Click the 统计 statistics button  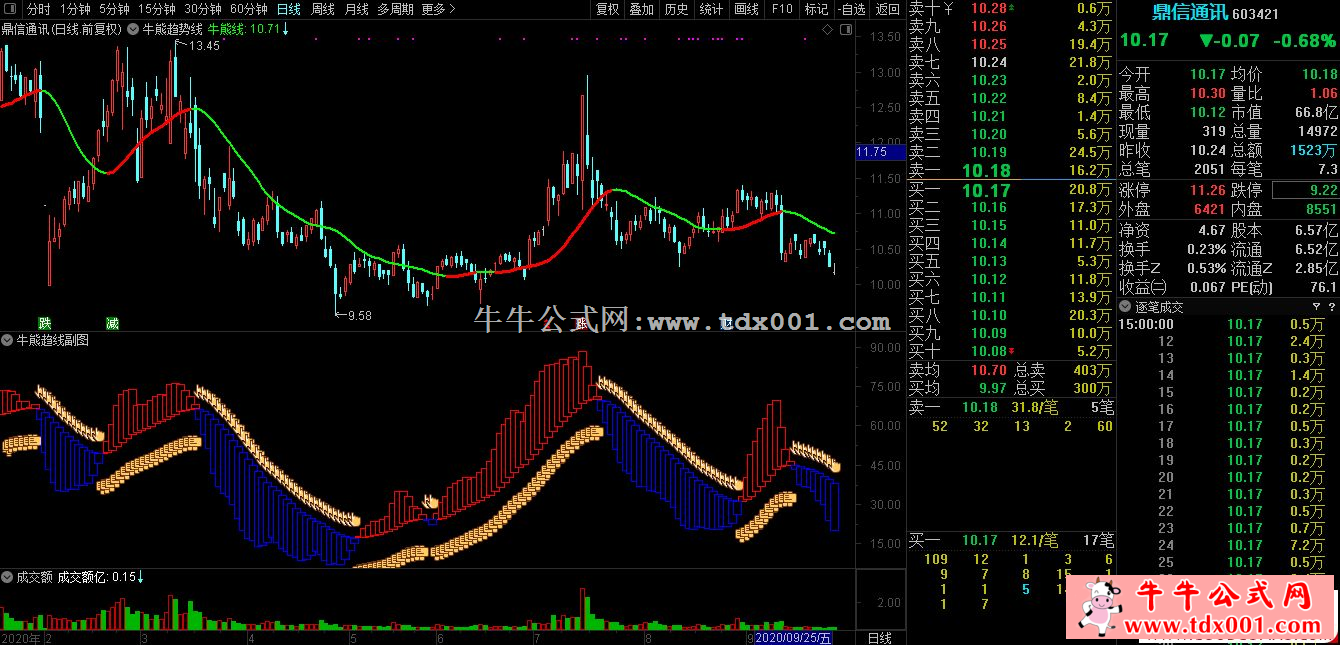(x=711, y=9)
